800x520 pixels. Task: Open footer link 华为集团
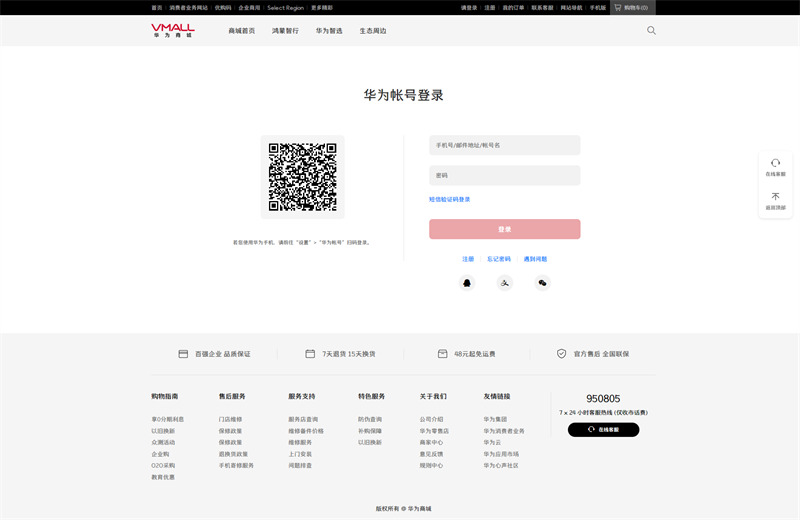pos(495,419)
